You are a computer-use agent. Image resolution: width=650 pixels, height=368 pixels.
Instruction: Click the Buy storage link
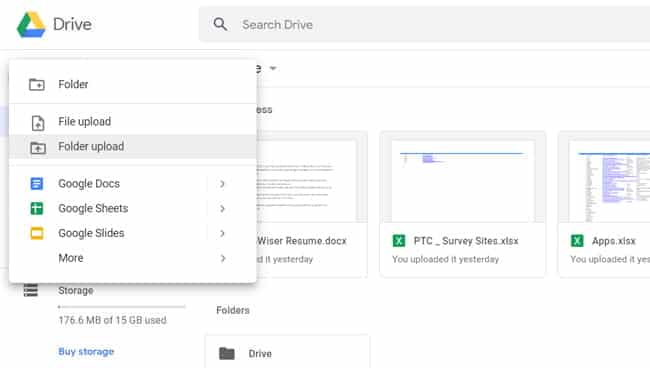[x=86, y=351]
